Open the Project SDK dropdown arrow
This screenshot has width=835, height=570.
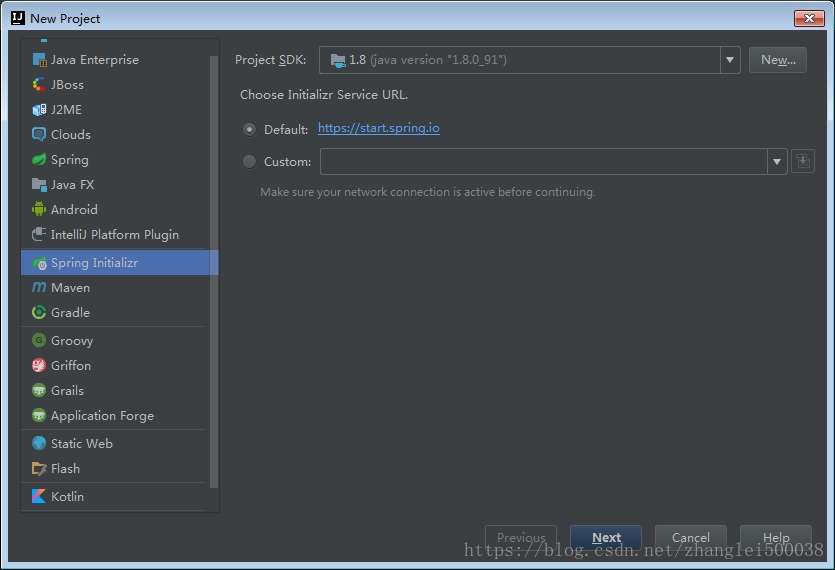point(730,60)
